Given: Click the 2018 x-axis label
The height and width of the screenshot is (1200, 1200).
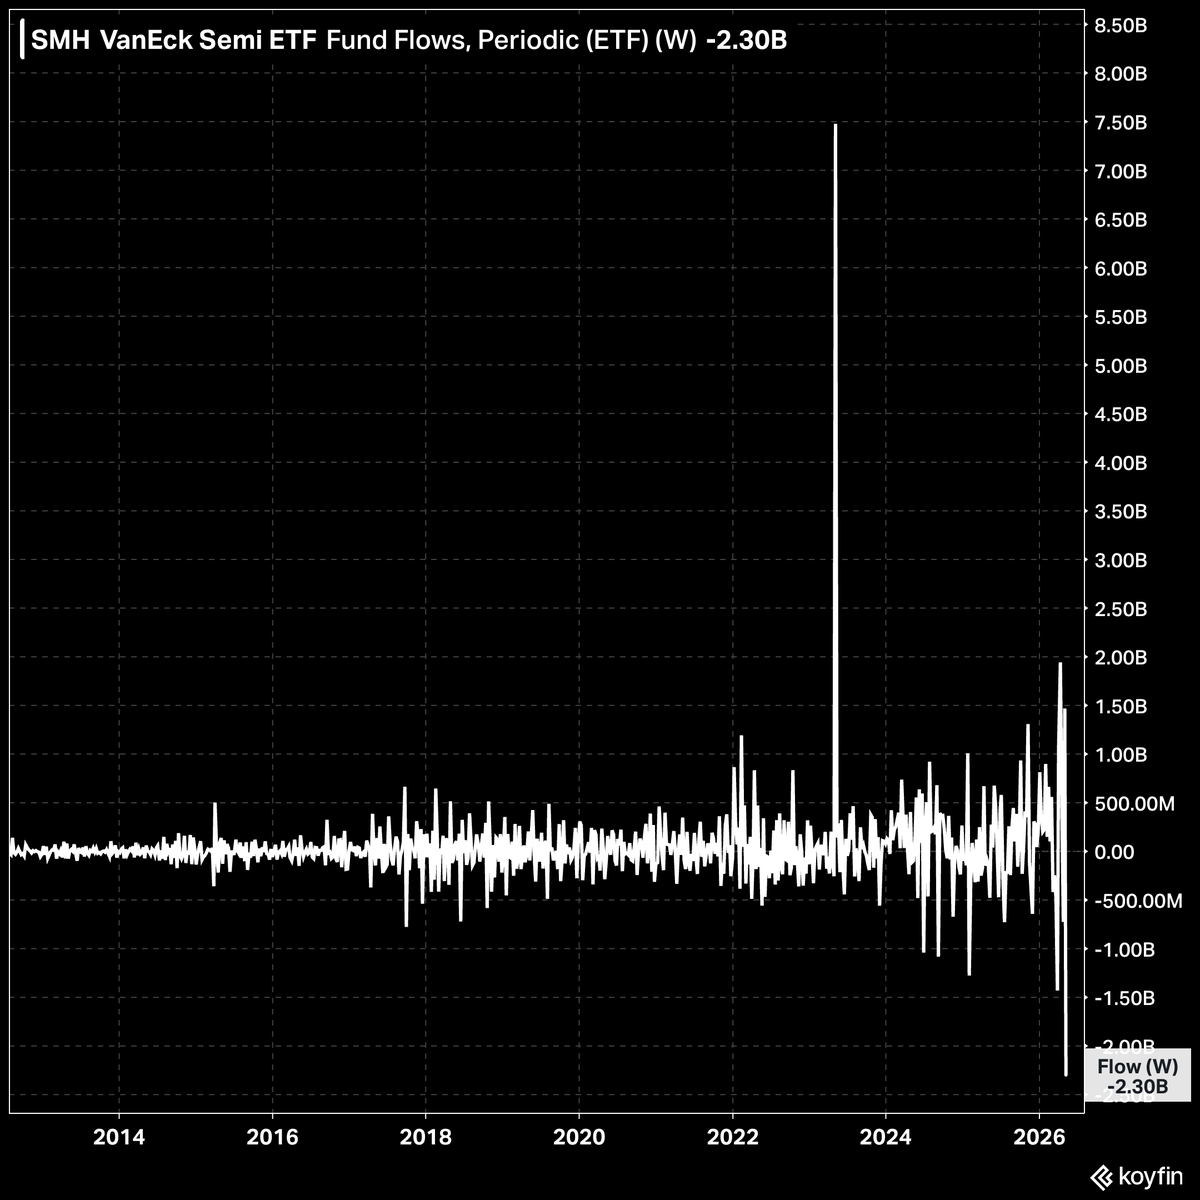Looking at the screenshot, I should (426, 1136).
